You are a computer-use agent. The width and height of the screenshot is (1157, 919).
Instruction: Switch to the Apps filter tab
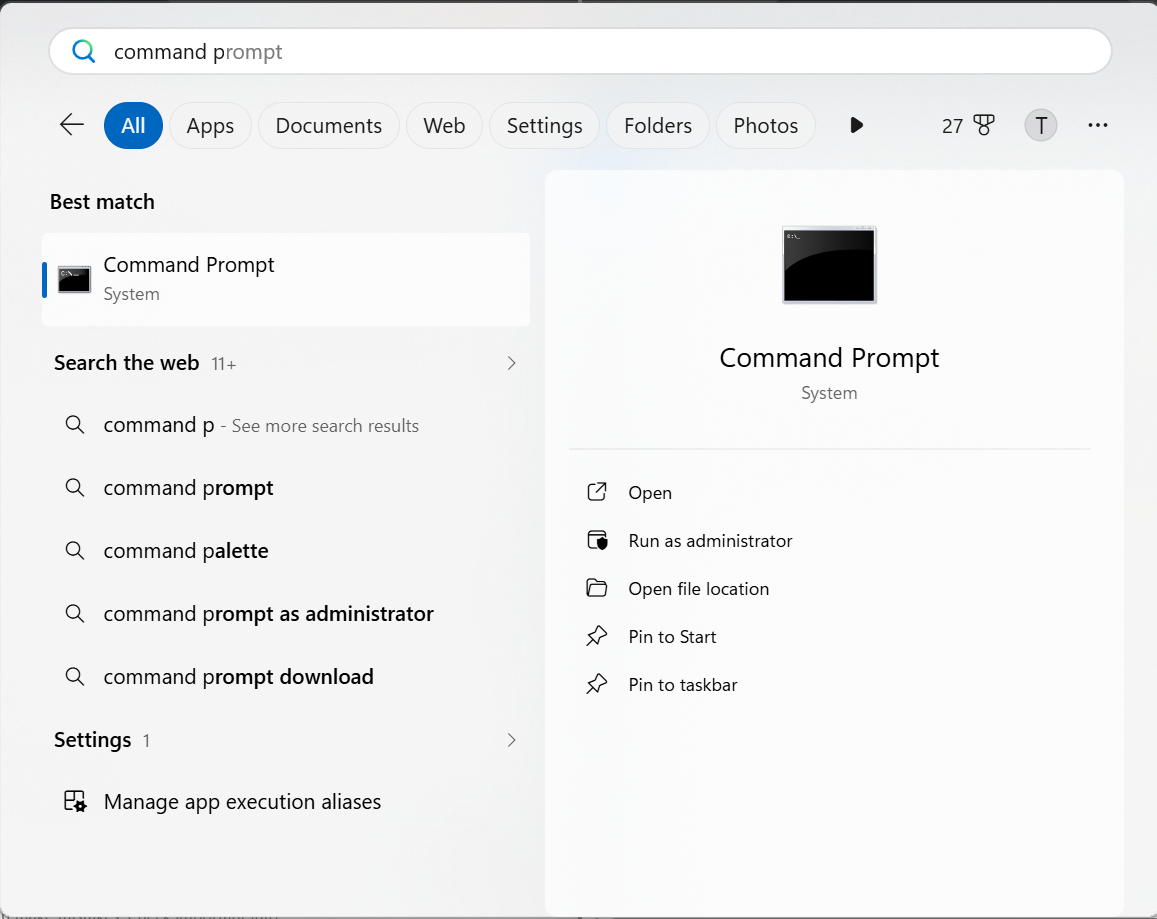pyautogui.click(x=210, y=125)
